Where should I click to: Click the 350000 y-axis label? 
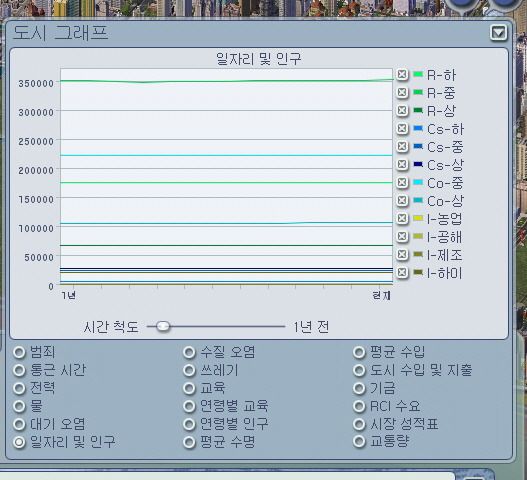click(x=36, y=83)
